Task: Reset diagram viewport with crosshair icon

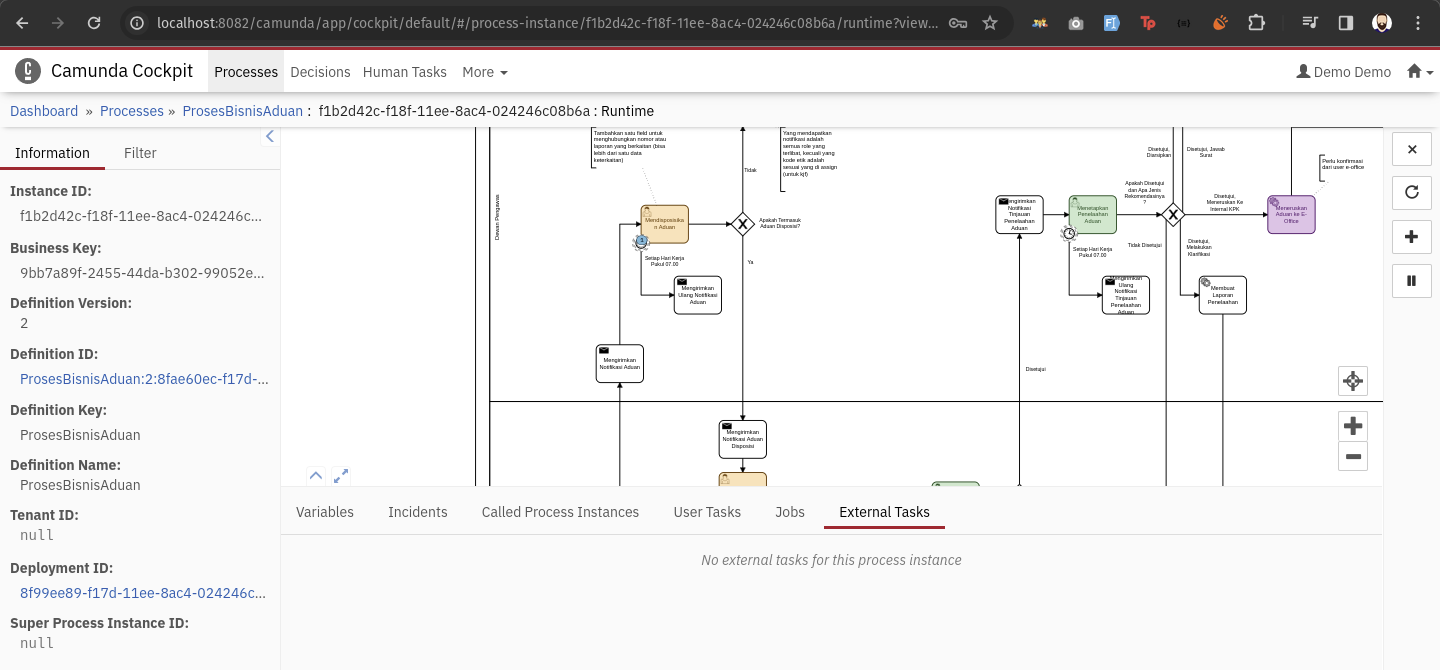Action: 1352,381
